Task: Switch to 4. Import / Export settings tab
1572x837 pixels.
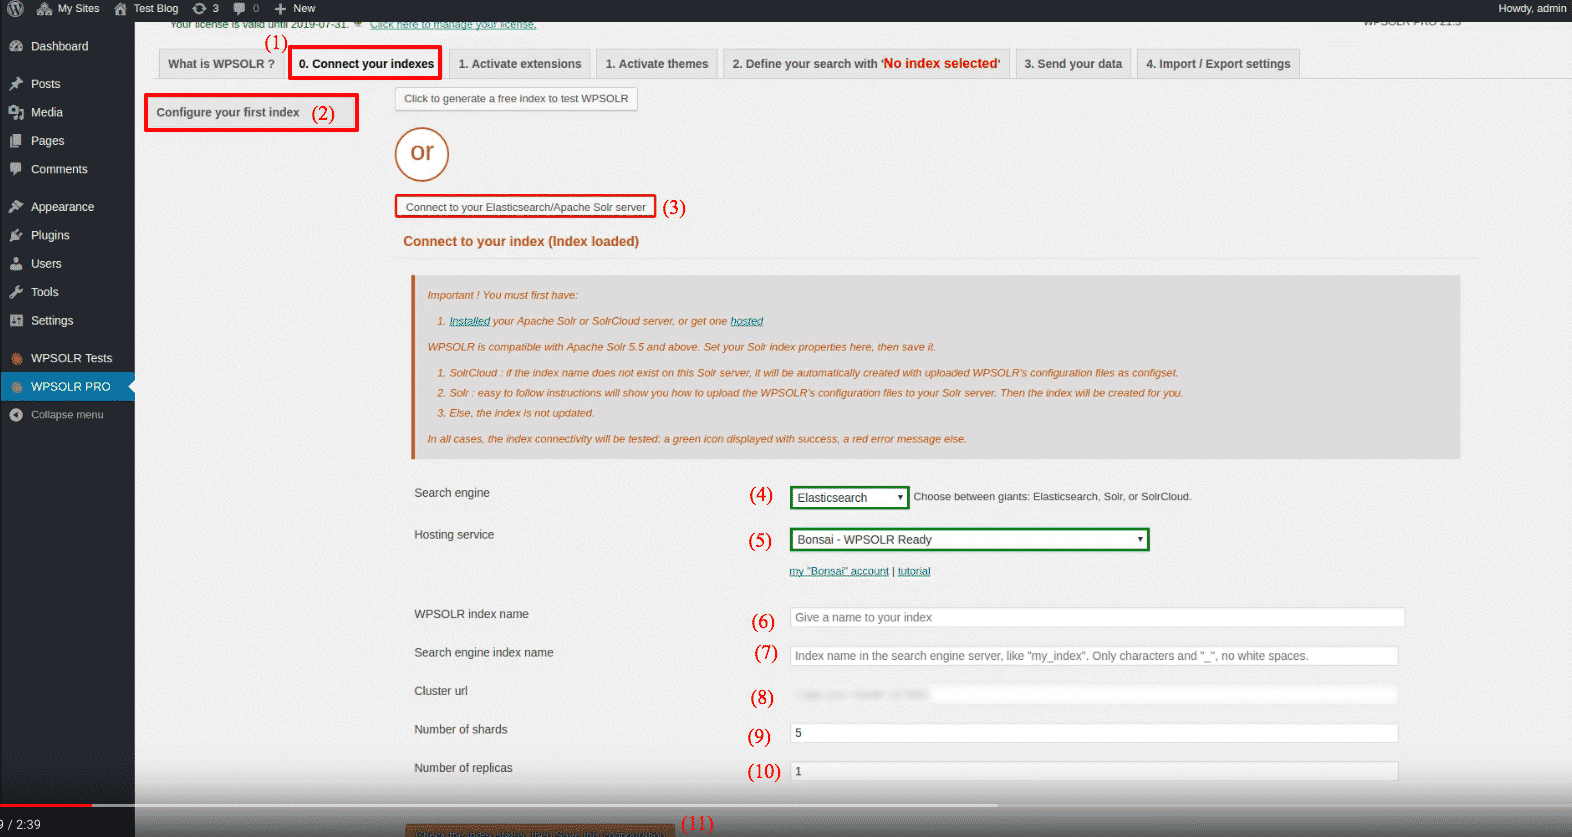Action: [x=1218, y=64]
